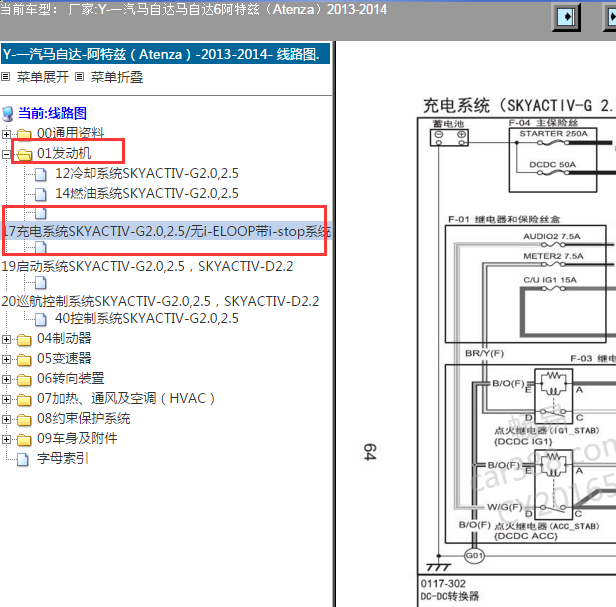Screen dimensions: 616x607
Task: Open the 当前:线路图 root link
Action: pos(52,113)
